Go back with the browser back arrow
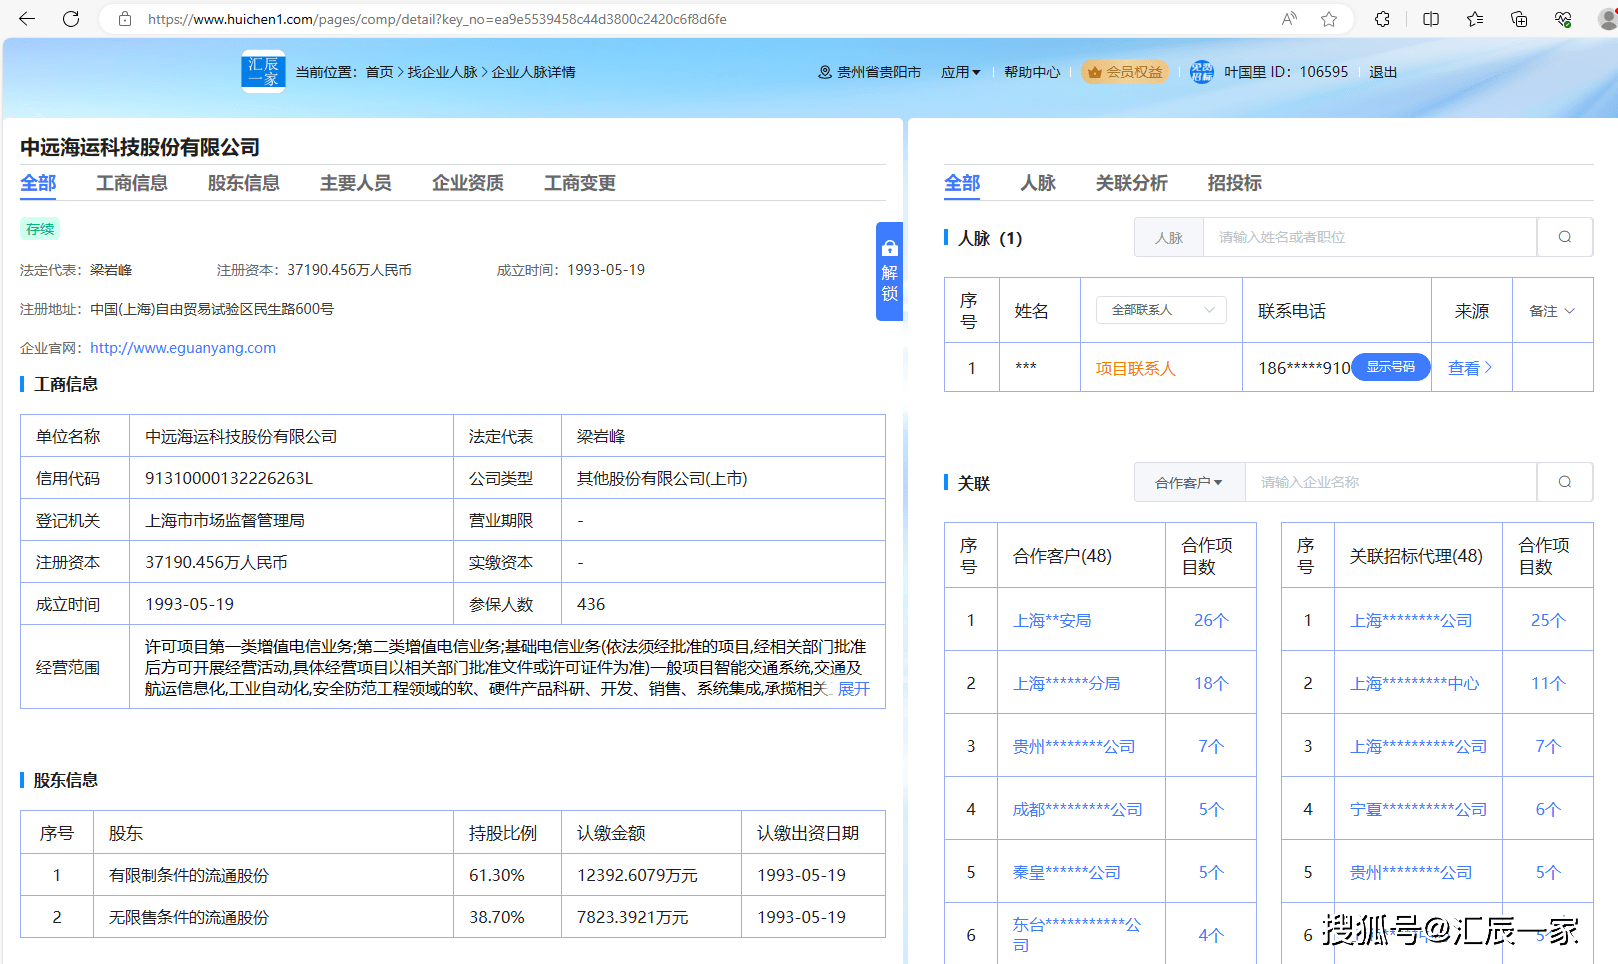1618x964 pixels. click(27, 19)
